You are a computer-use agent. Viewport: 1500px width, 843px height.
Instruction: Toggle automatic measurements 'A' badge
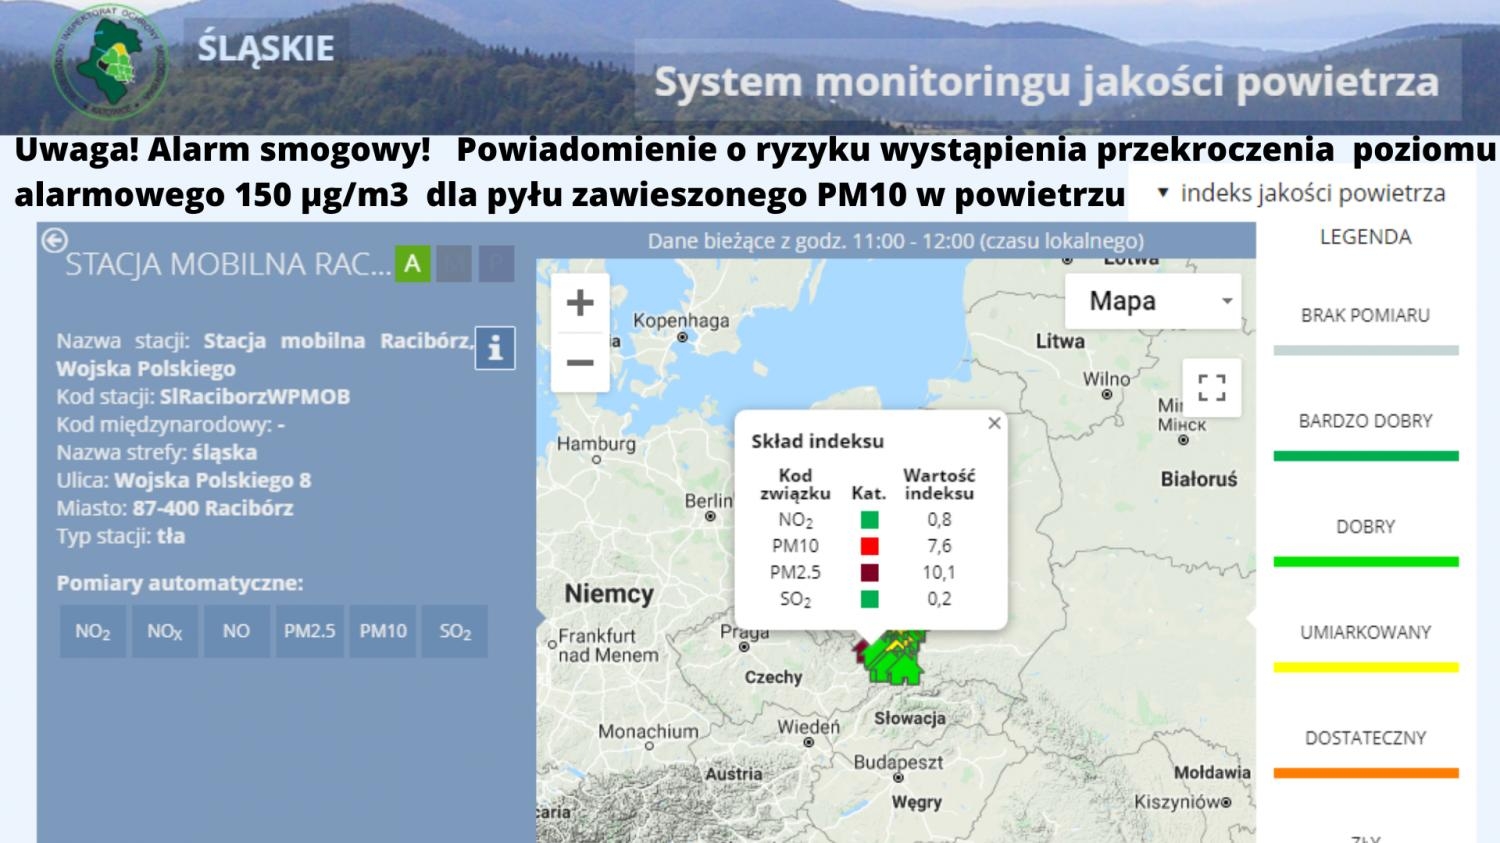412,265
